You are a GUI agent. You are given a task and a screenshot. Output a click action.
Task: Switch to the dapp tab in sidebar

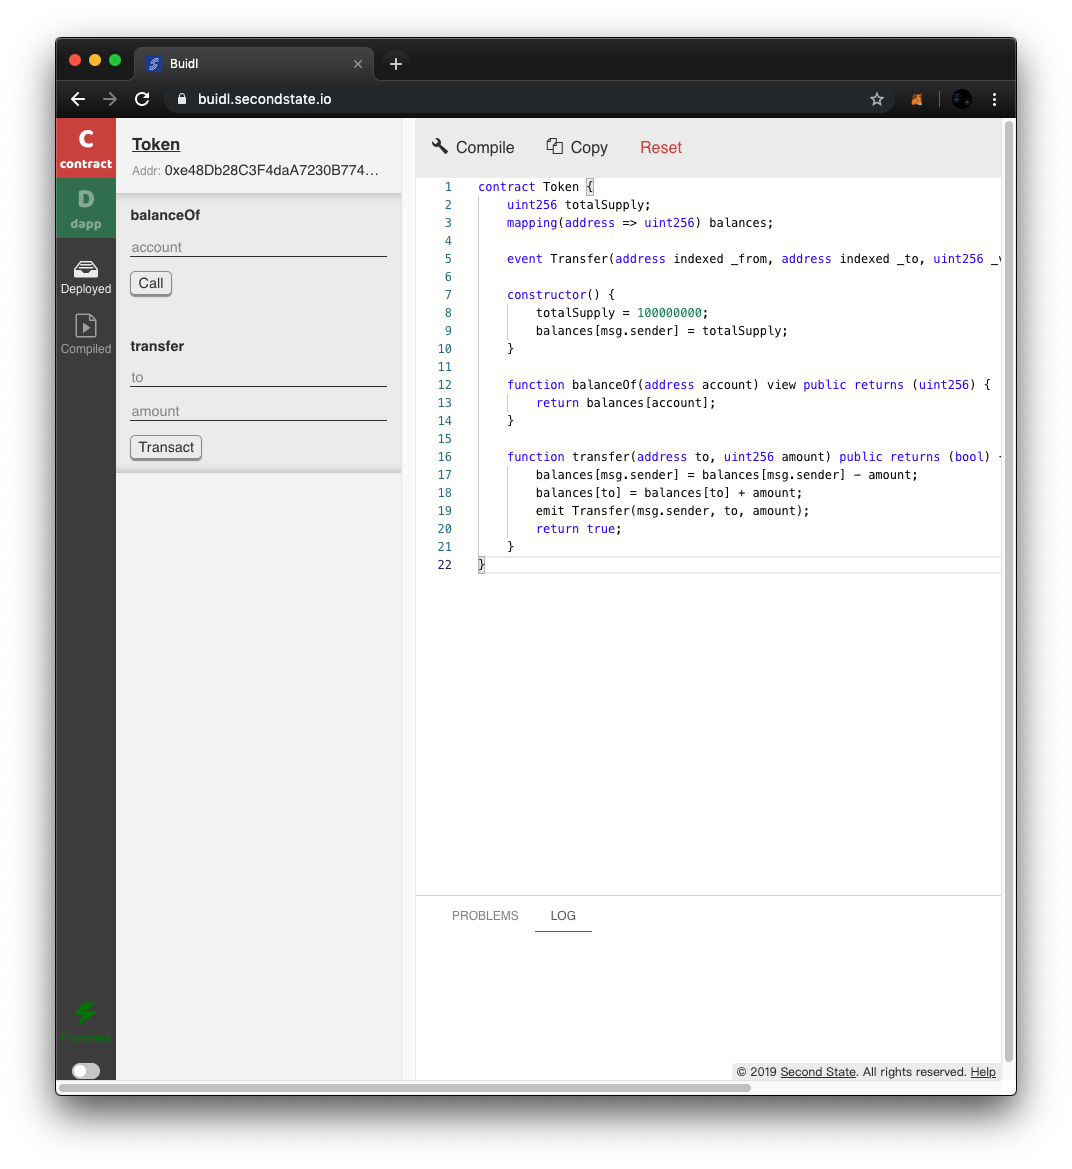point(86,208)
